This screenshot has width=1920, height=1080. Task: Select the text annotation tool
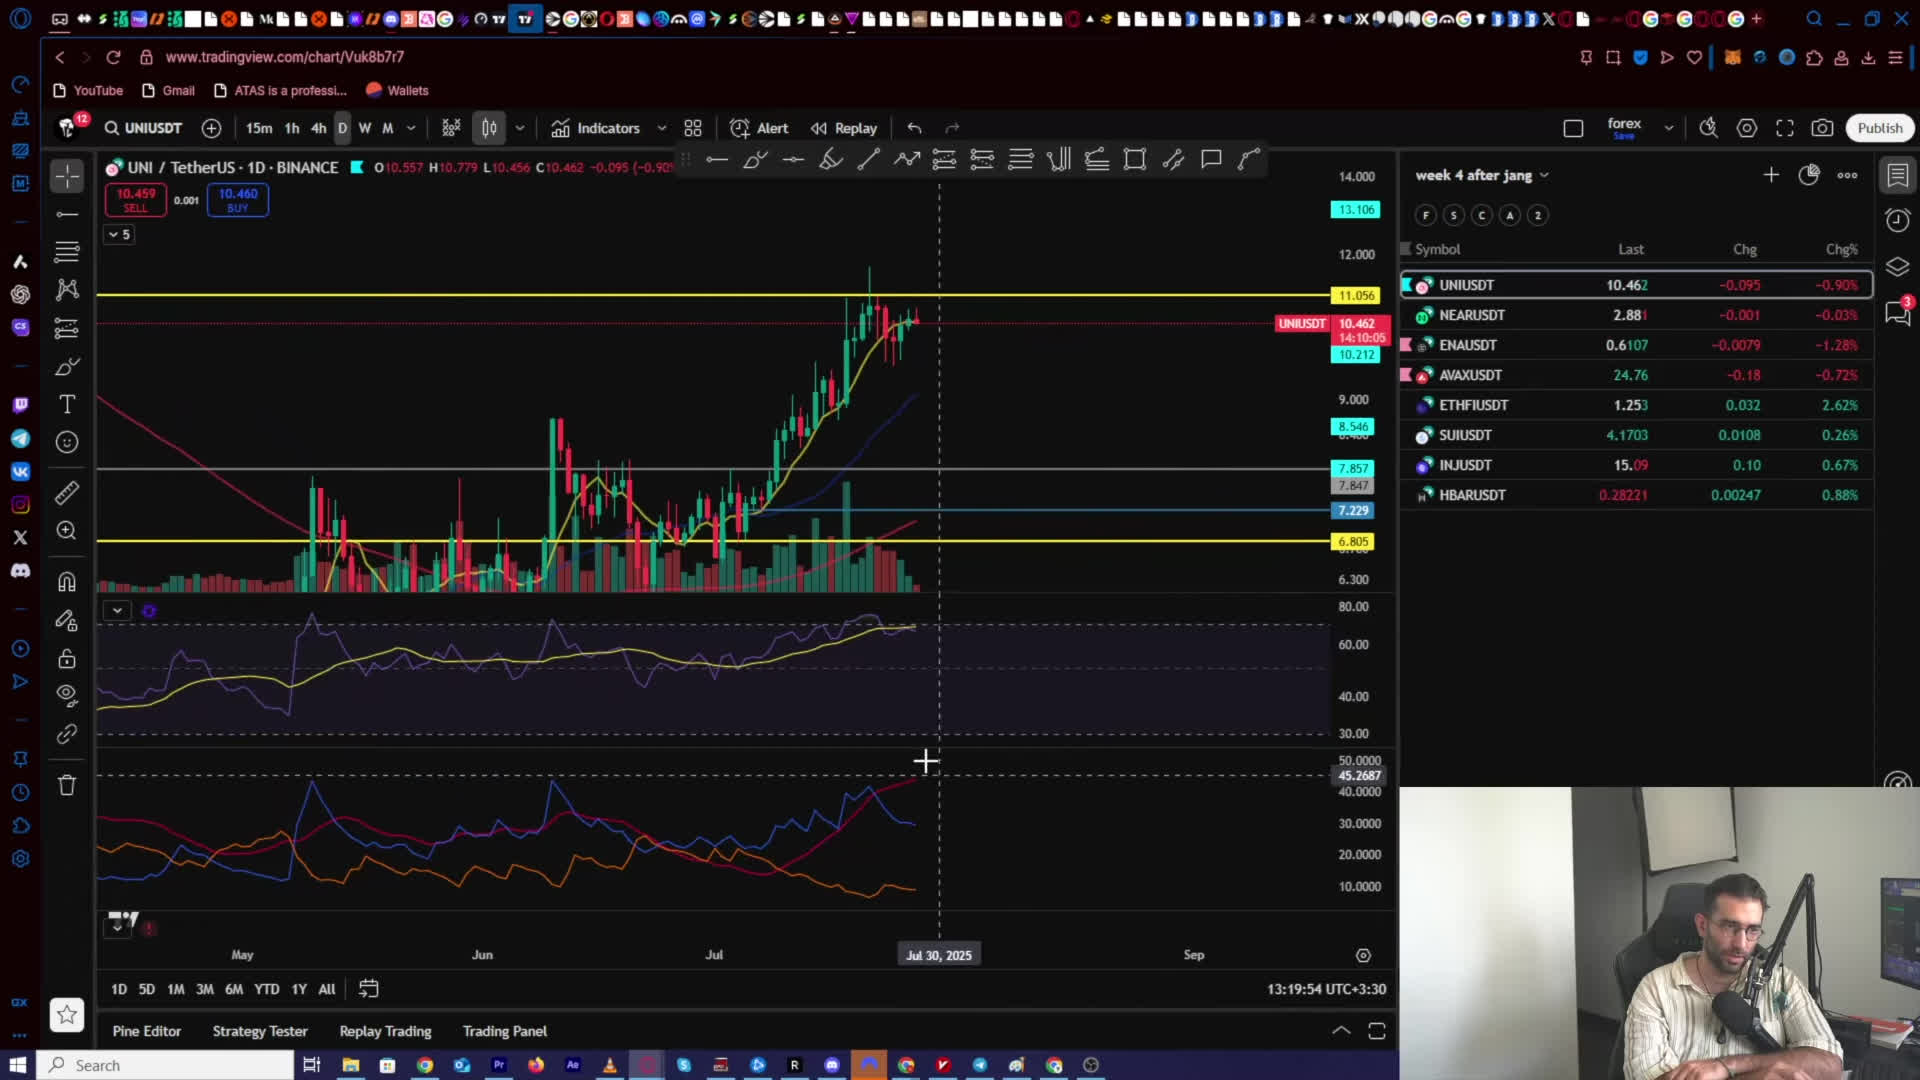[x=67, y=404]
